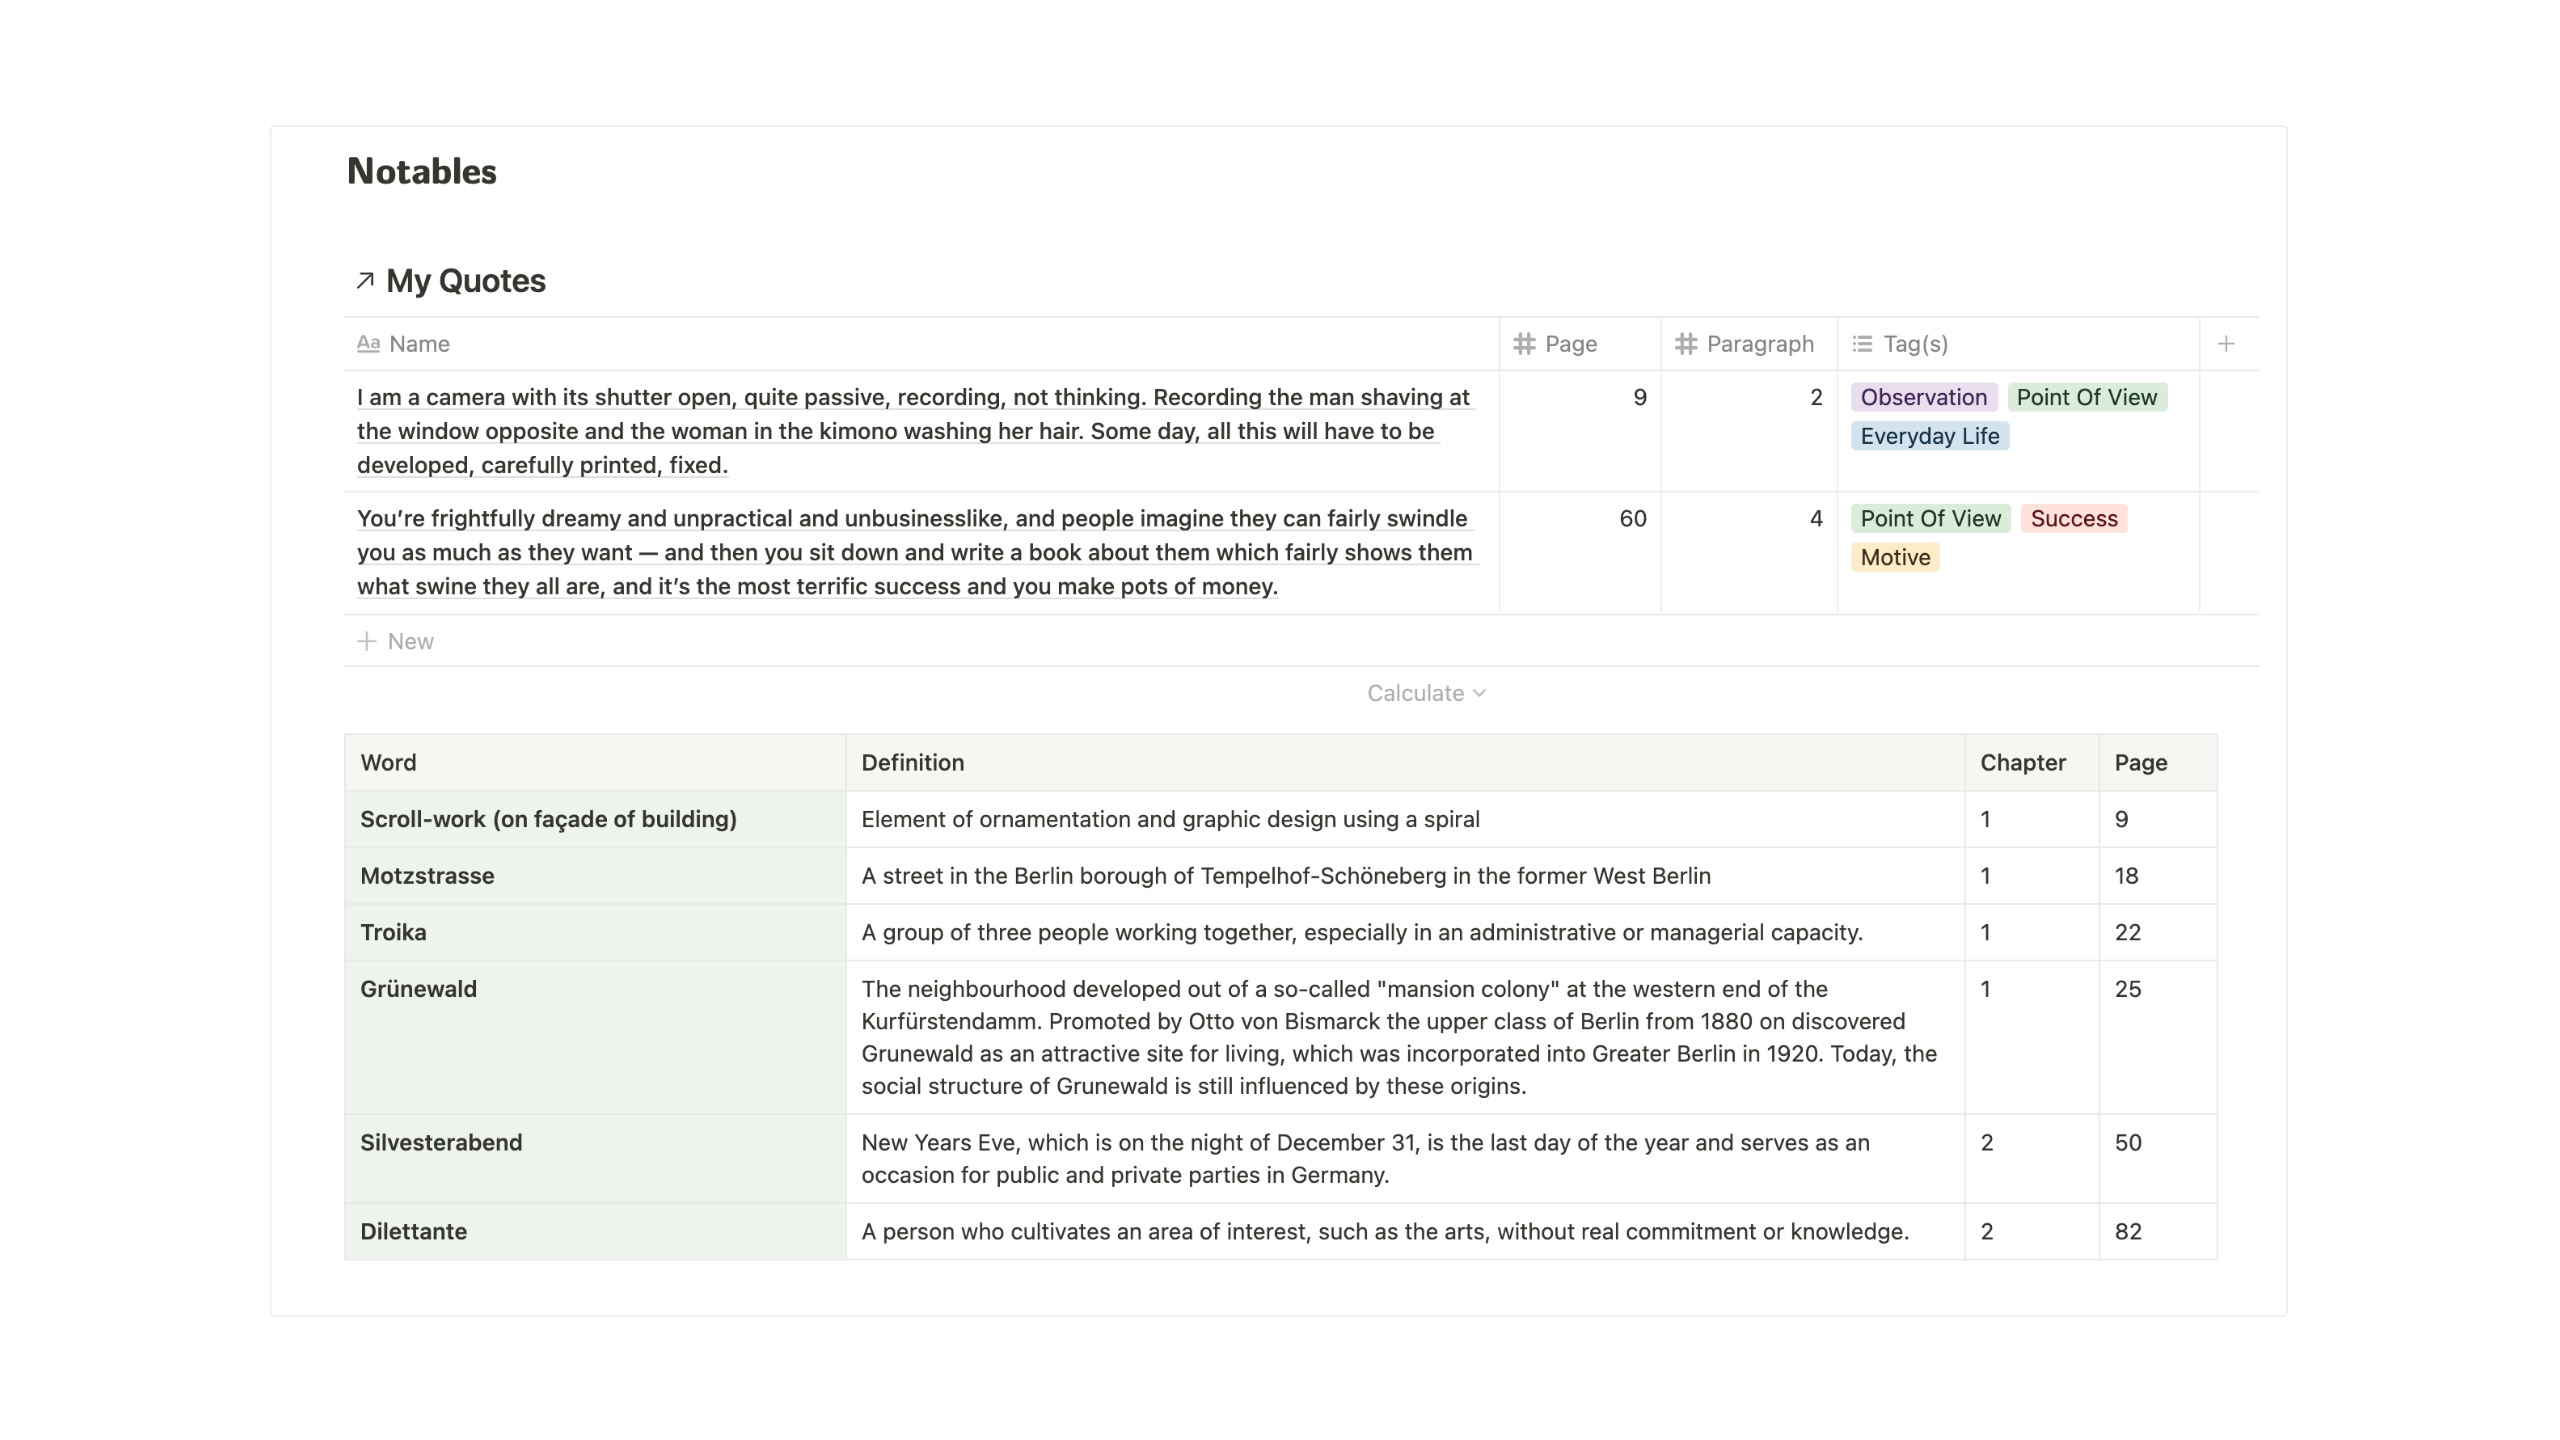
Task: Click the Motzstrasse word cell
Action: pyautogui.click(x=595, y=876)
